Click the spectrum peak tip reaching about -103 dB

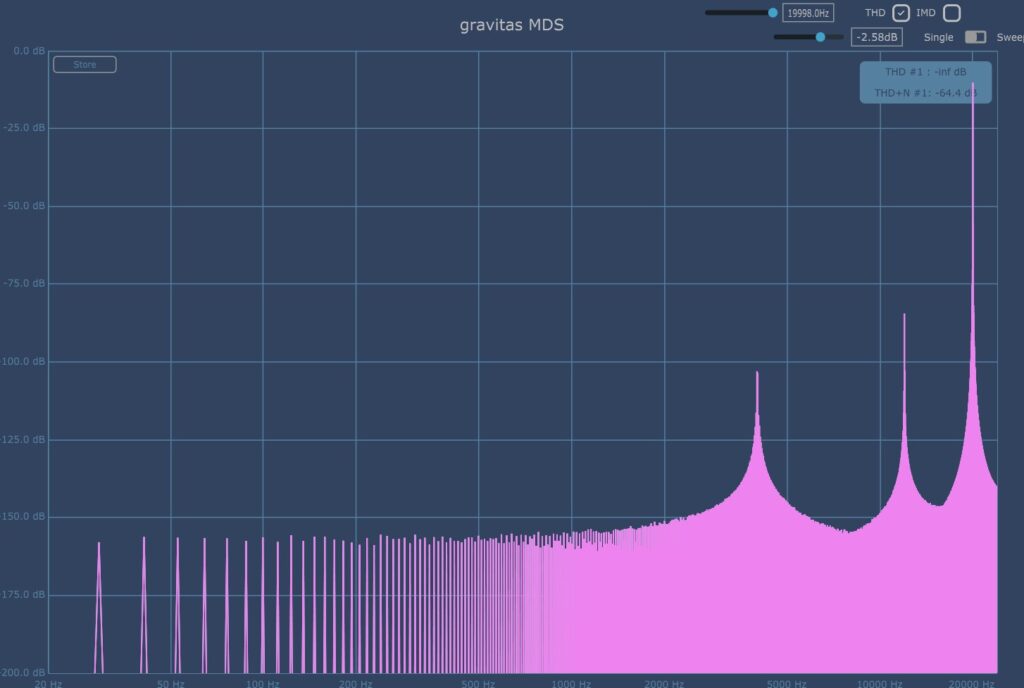pos(757,374)
